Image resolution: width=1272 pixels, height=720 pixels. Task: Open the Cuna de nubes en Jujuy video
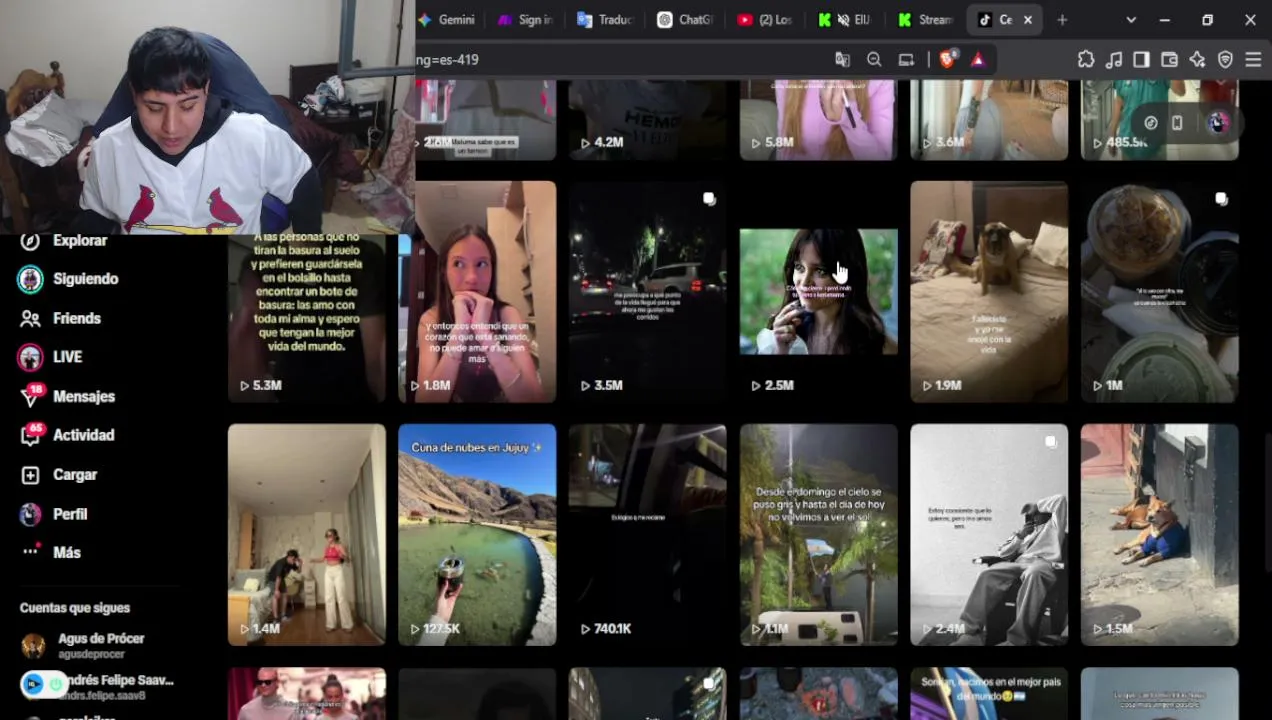click(477, 535)
